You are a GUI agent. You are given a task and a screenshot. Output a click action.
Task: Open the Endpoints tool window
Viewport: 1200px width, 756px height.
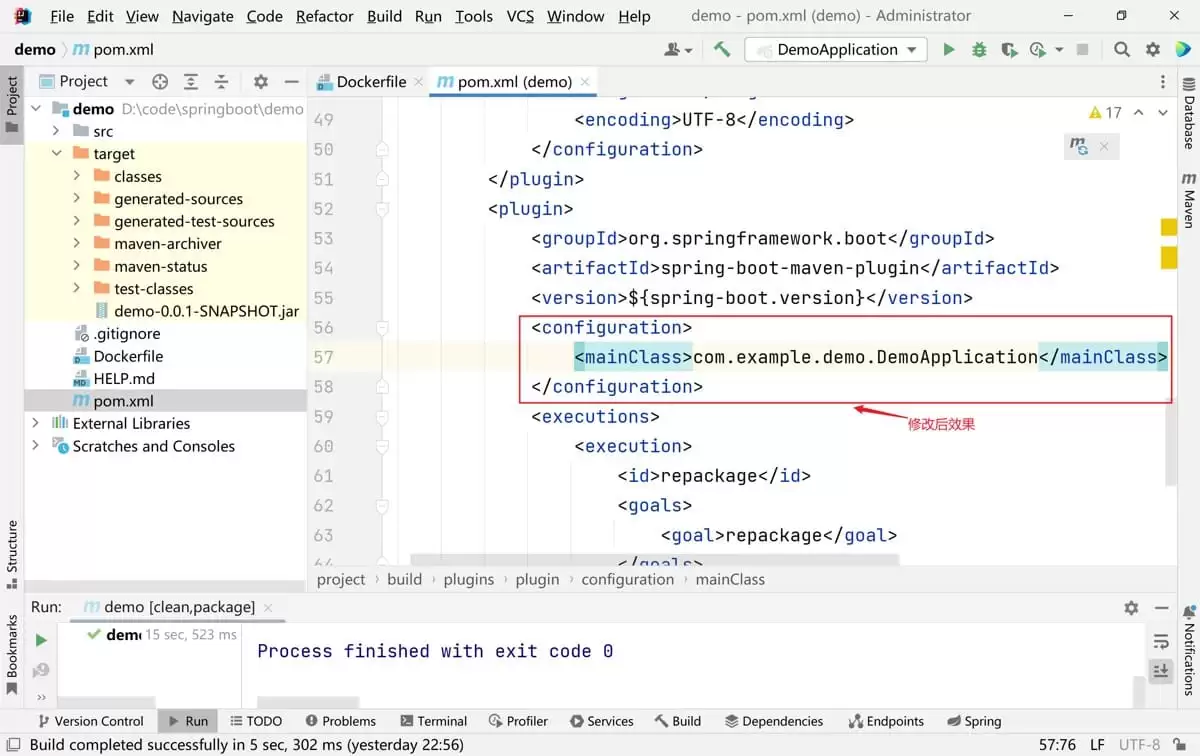pos(886,720)
